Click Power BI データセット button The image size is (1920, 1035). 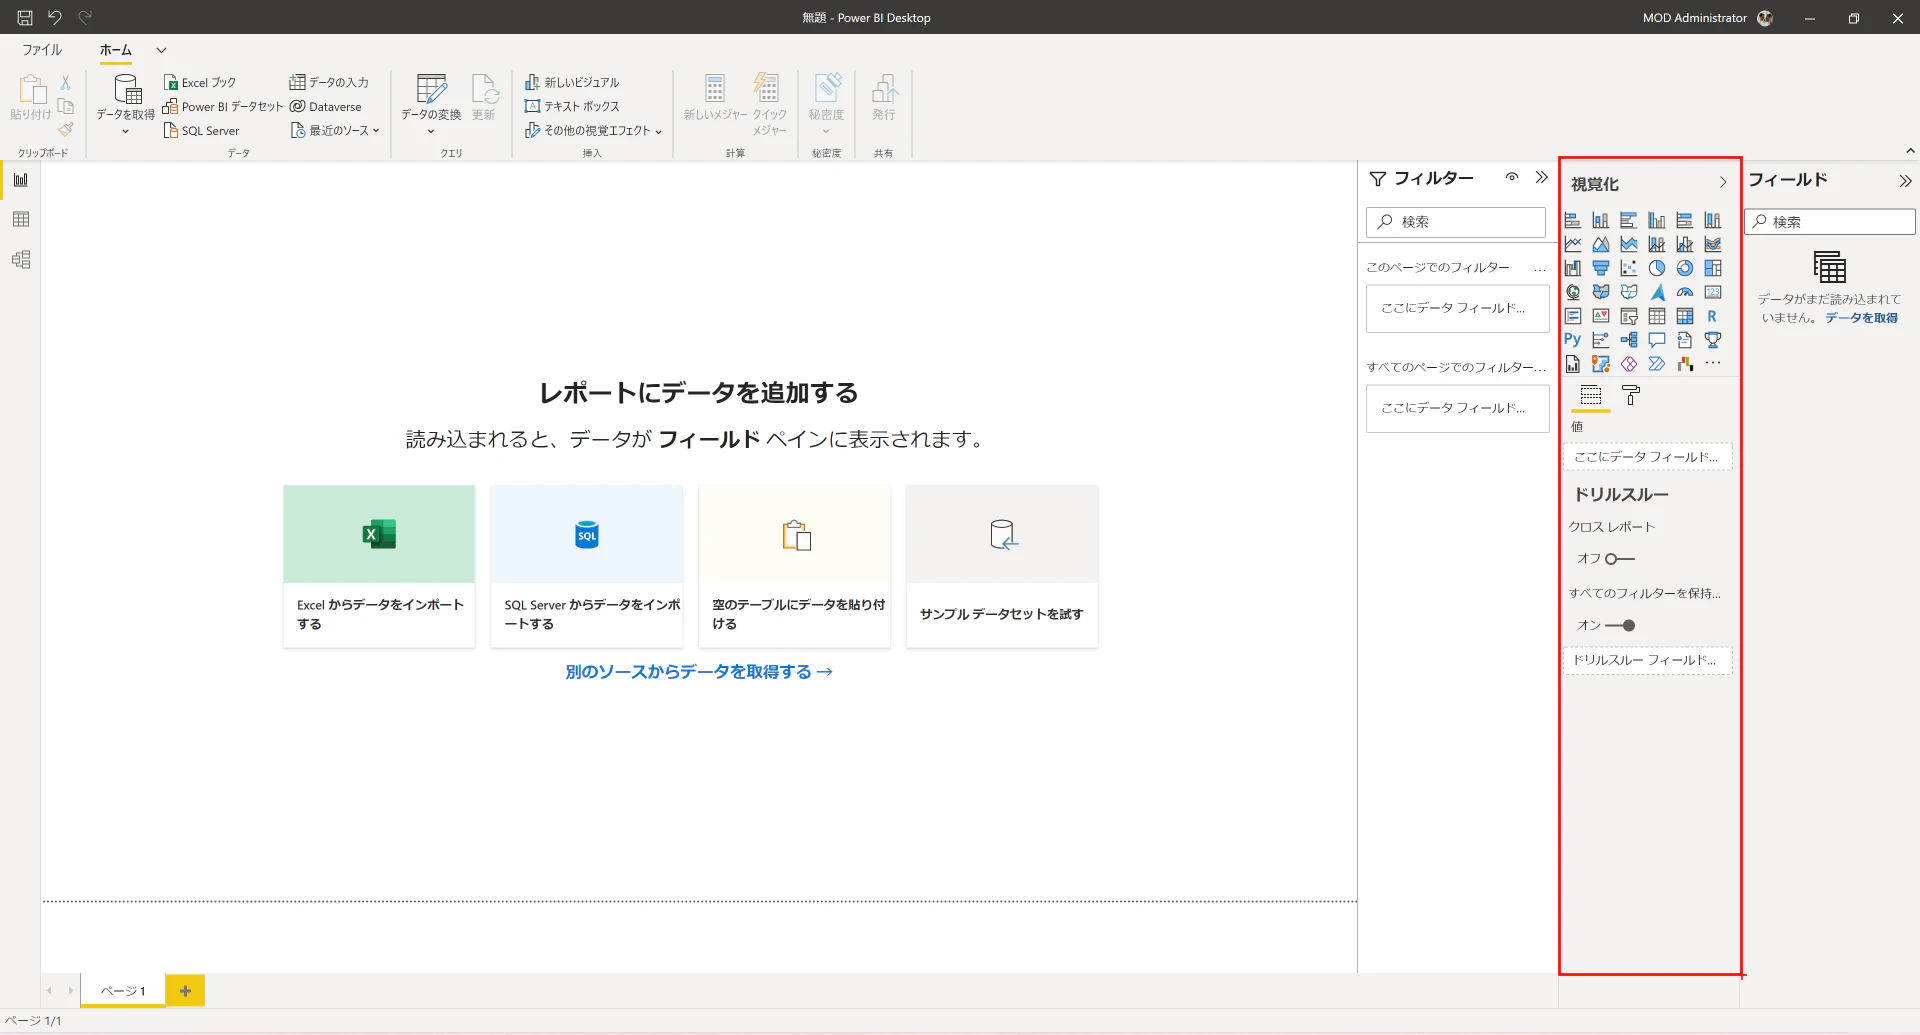223,107
